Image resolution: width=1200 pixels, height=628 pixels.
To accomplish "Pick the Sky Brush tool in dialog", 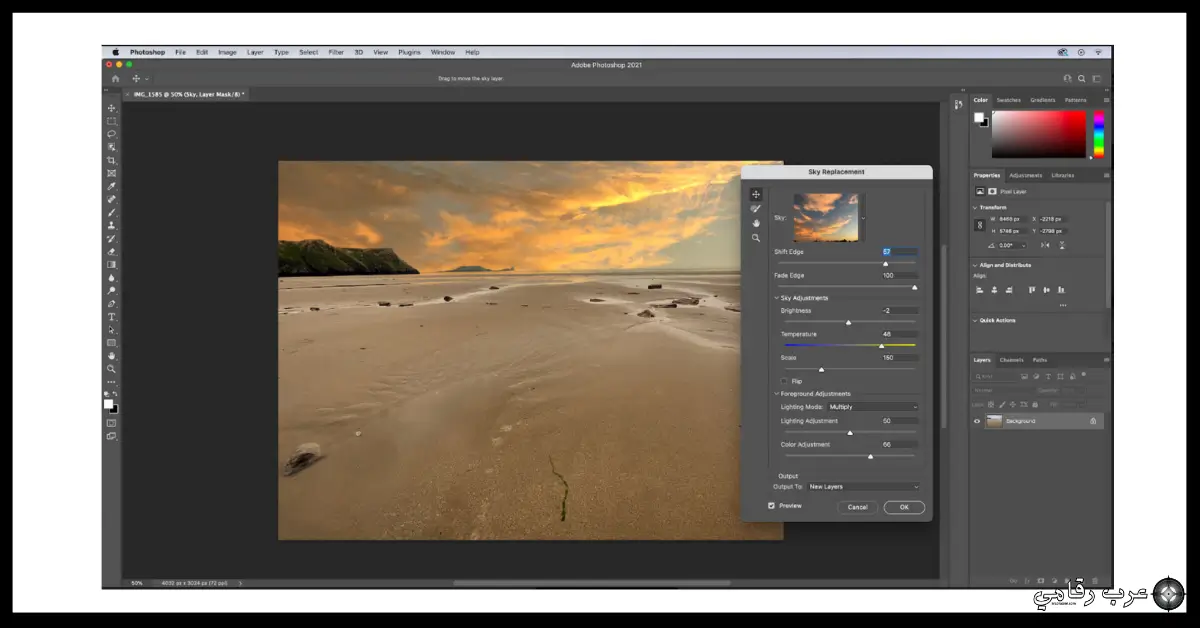I will coord(756,209).
